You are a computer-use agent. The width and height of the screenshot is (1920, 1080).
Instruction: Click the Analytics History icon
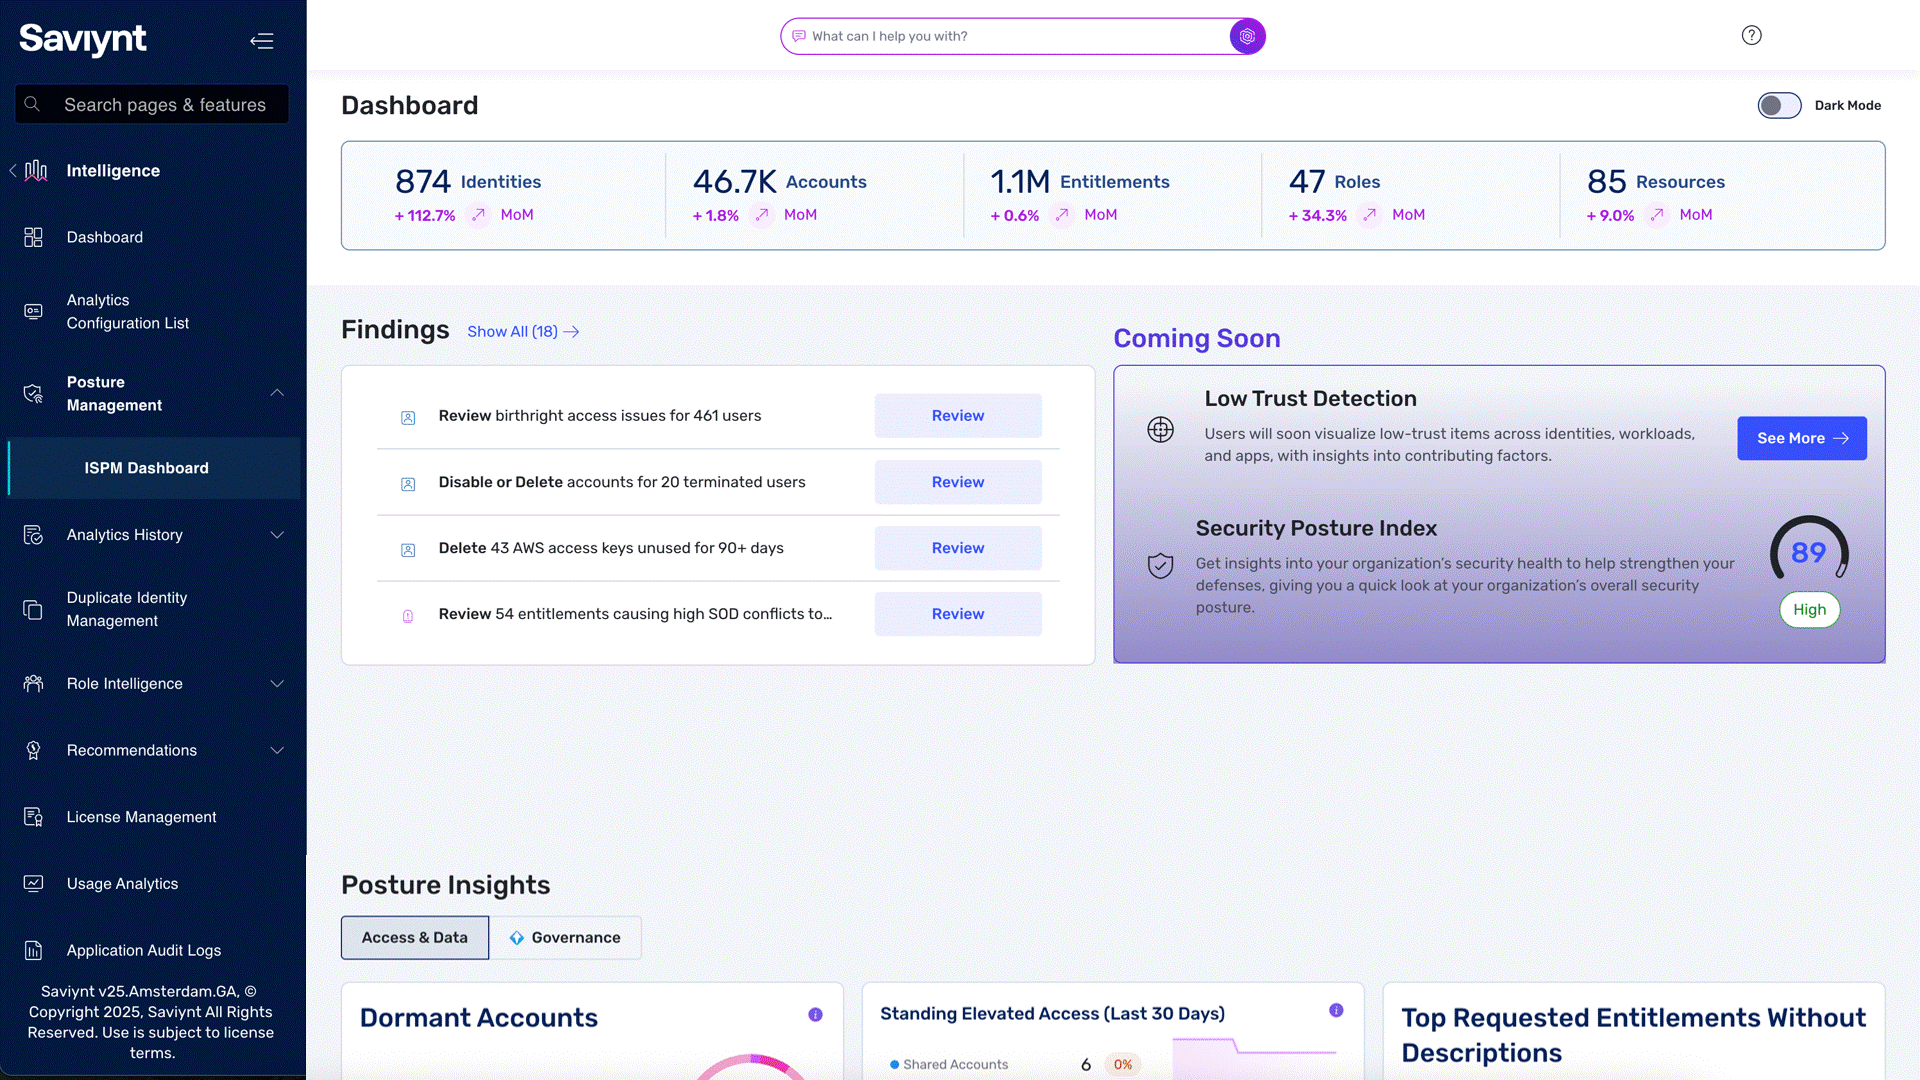click(33, 535)
